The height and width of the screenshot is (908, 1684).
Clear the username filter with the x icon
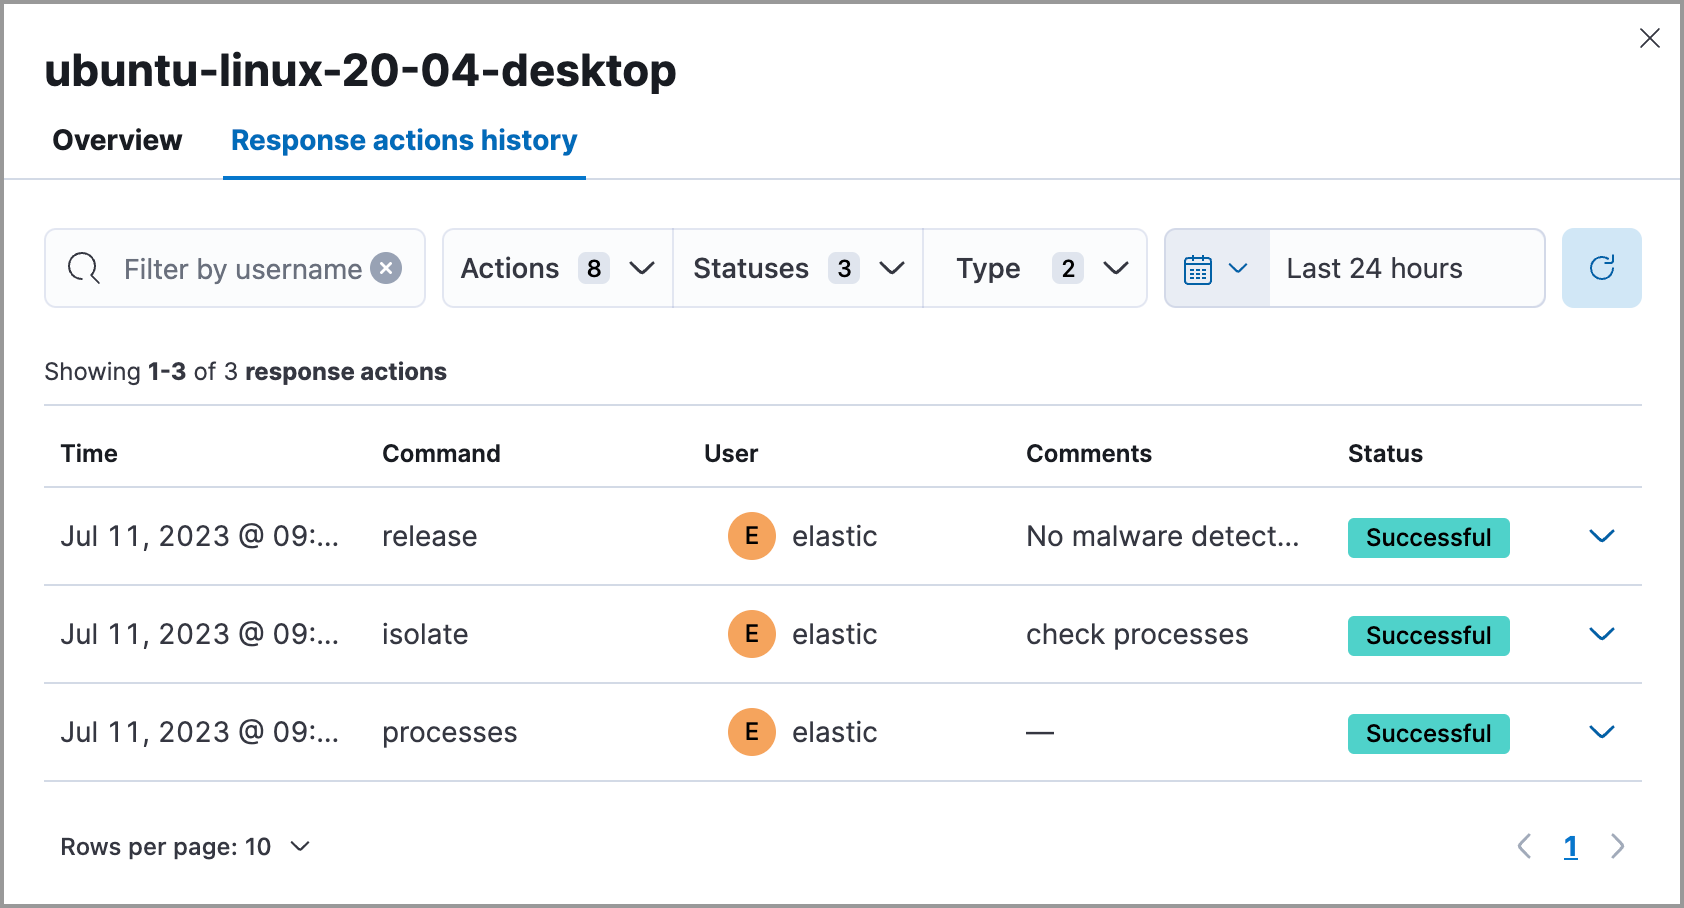386,268
